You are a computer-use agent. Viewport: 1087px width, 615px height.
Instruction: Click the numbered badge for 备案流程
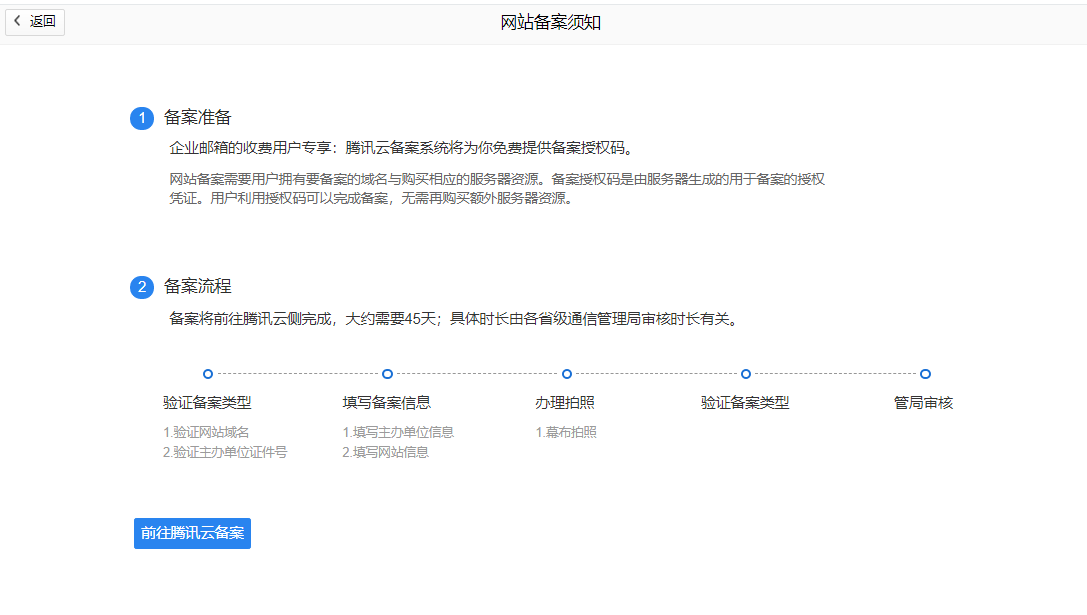pyautogui.click(x=142, y=287)
